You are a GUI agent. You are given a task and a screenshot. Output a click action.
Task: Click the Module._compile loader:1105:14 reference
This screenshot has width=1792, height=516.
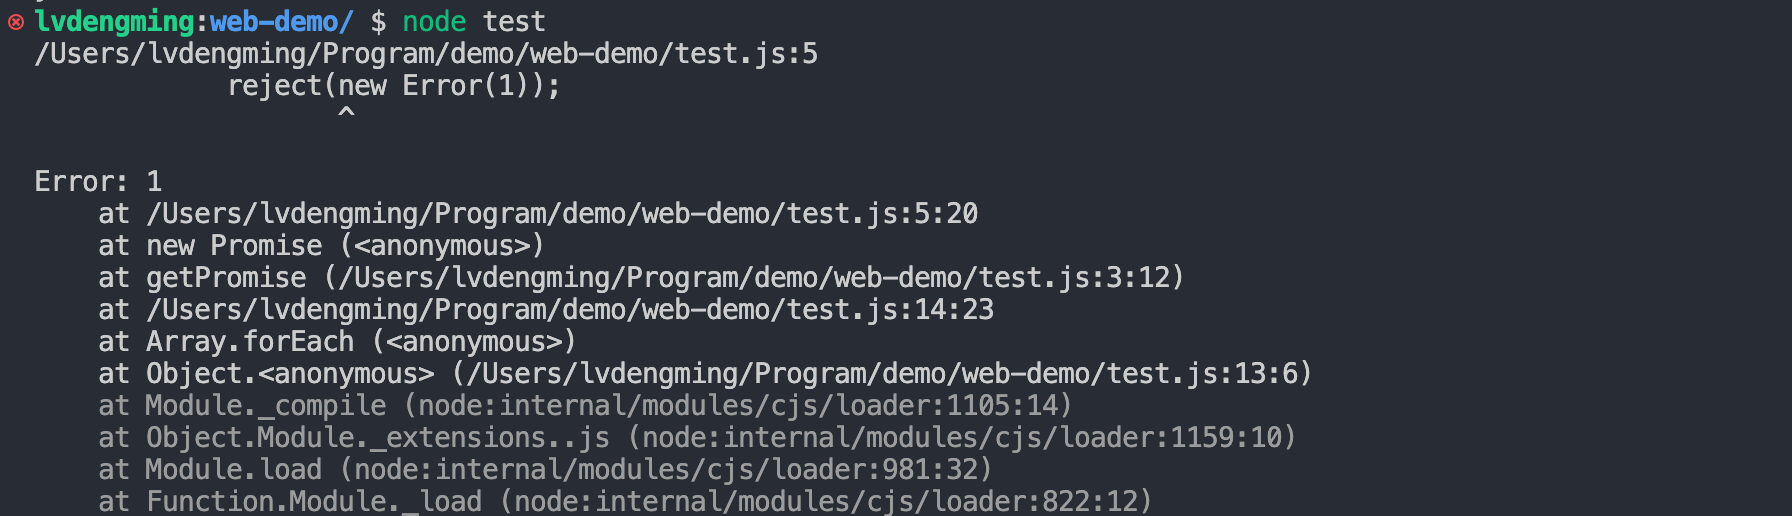tap(738, 406)
